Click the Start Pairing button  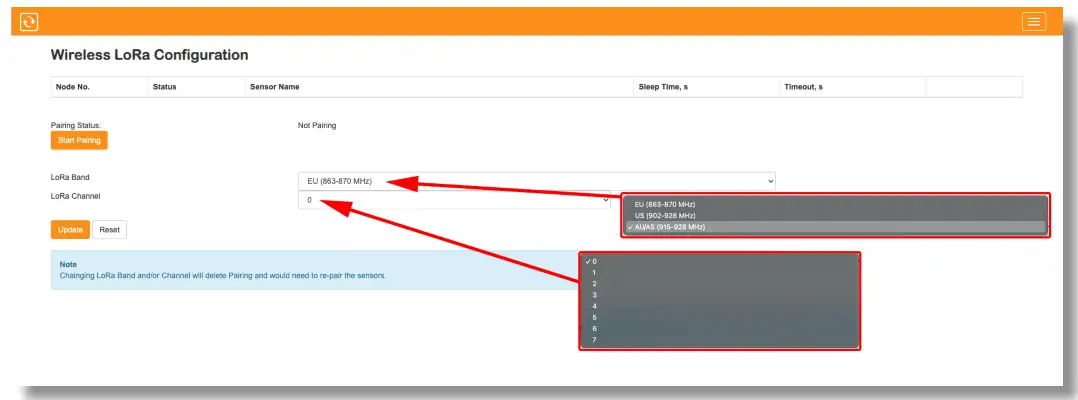[x=79, y=140]
